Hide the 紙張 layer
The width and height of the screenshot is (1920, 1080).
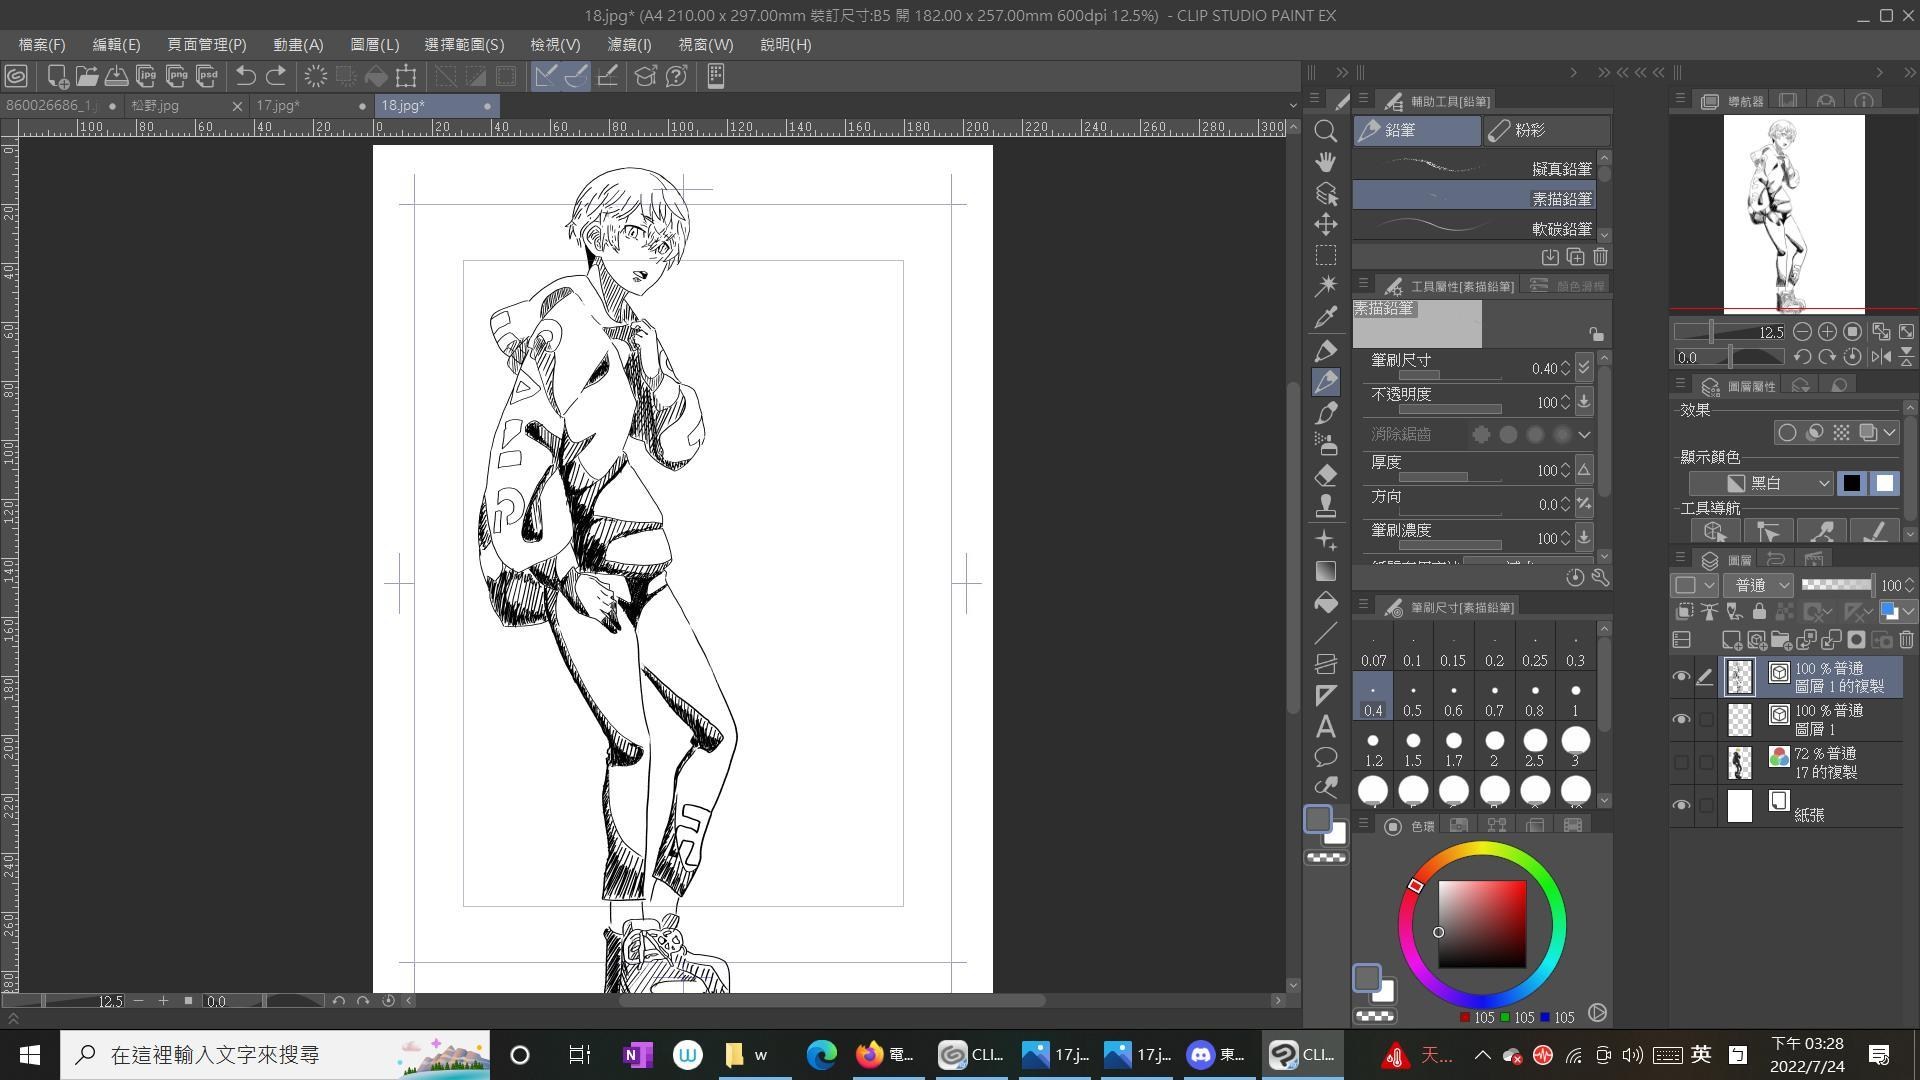click(x=1681, y=805)
